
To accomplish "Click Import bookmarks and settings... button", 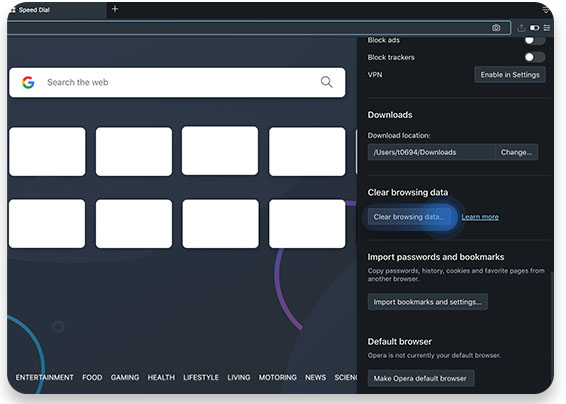I will (427, 302).
